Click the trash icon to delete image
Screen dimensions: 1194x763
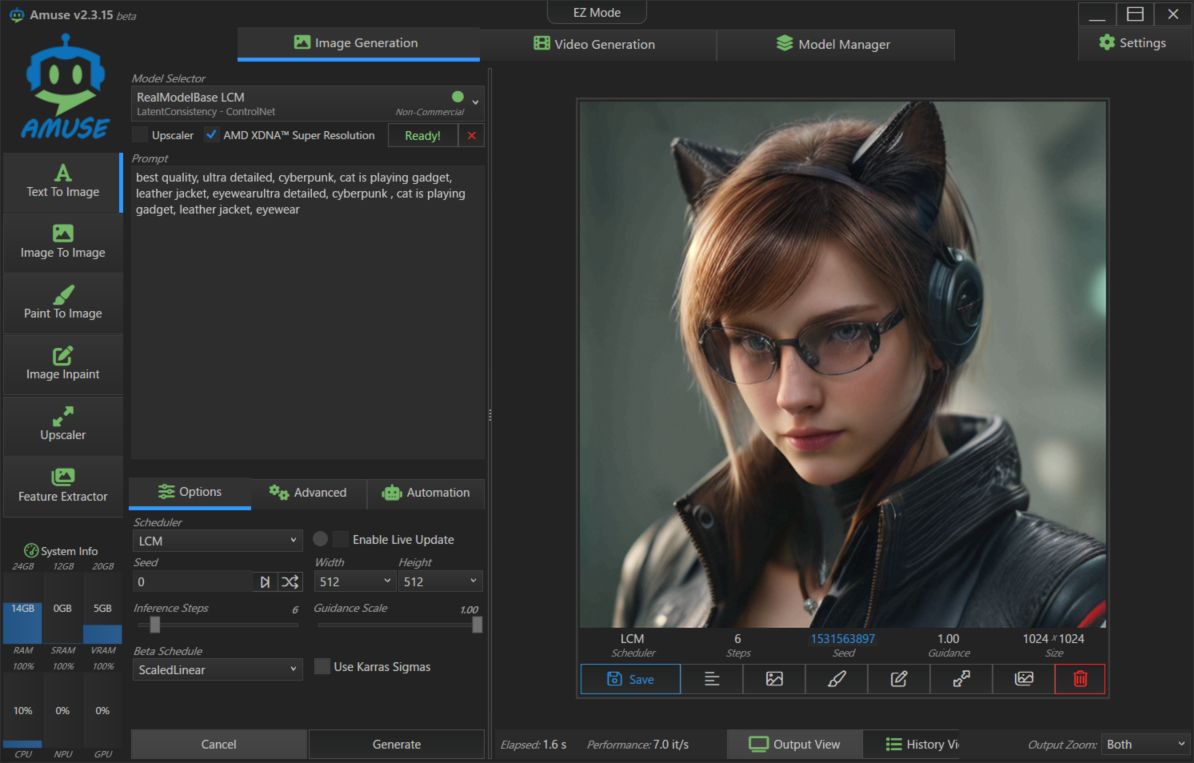(x=1080, y=679)
